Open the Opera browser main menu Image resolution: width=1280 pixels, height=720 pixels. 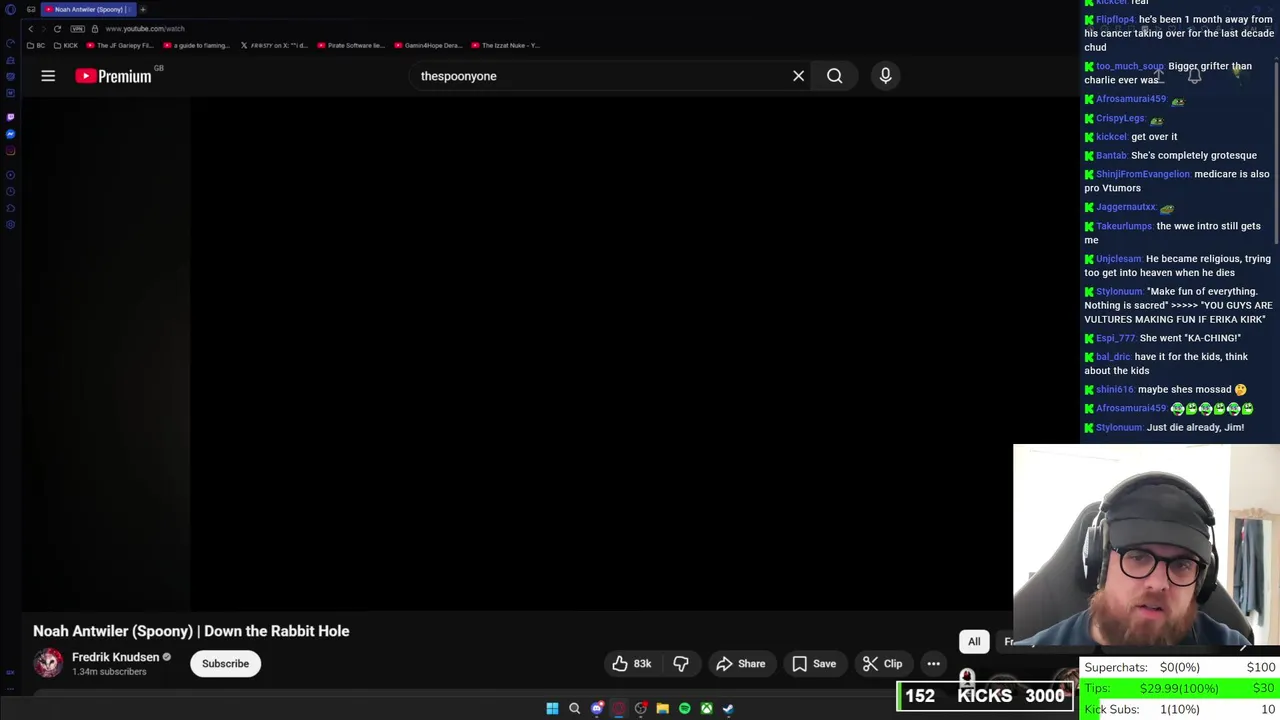click(x=10, y=9)
